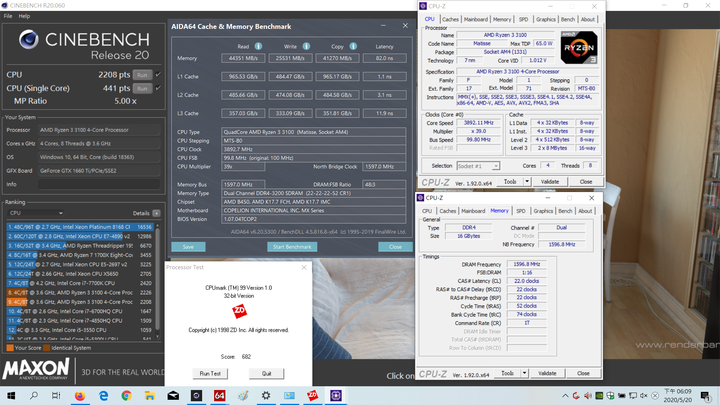Open Settings gear on the taskbar
Viewport: 720px width, 405px height.
click(x=266, y=395)
